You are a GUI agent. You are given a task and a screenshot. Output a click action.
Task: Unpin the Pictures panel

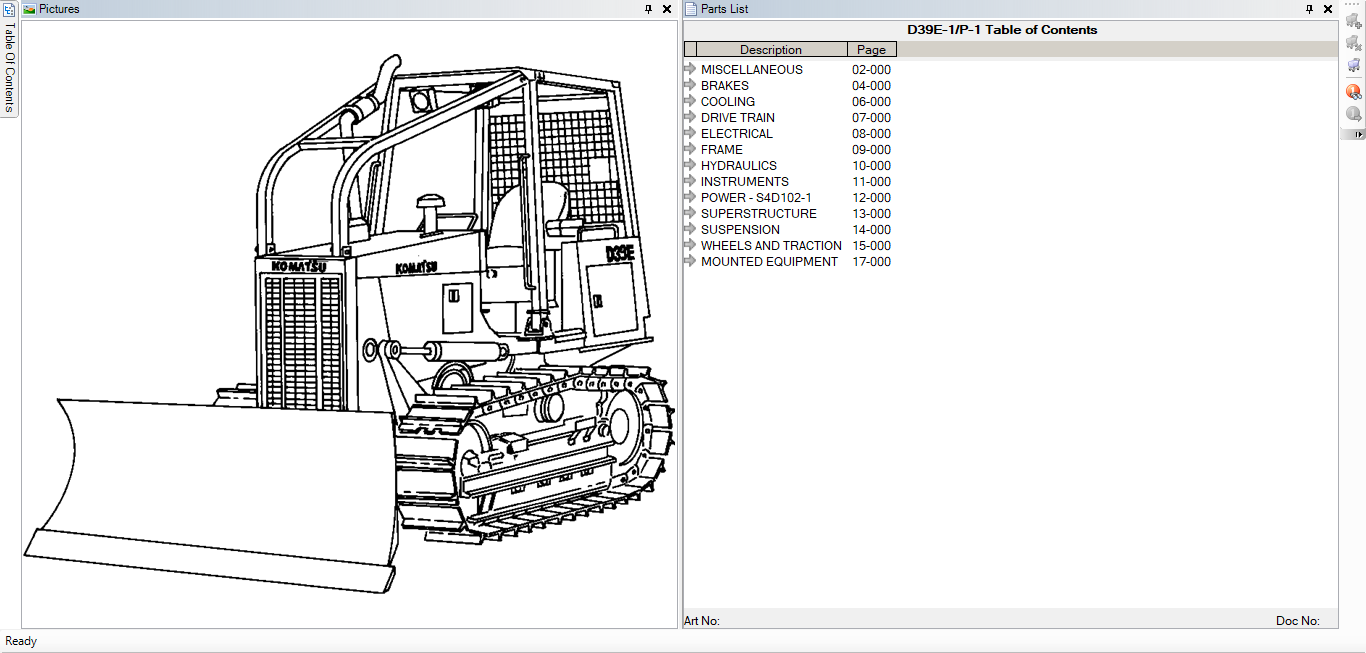647,8
